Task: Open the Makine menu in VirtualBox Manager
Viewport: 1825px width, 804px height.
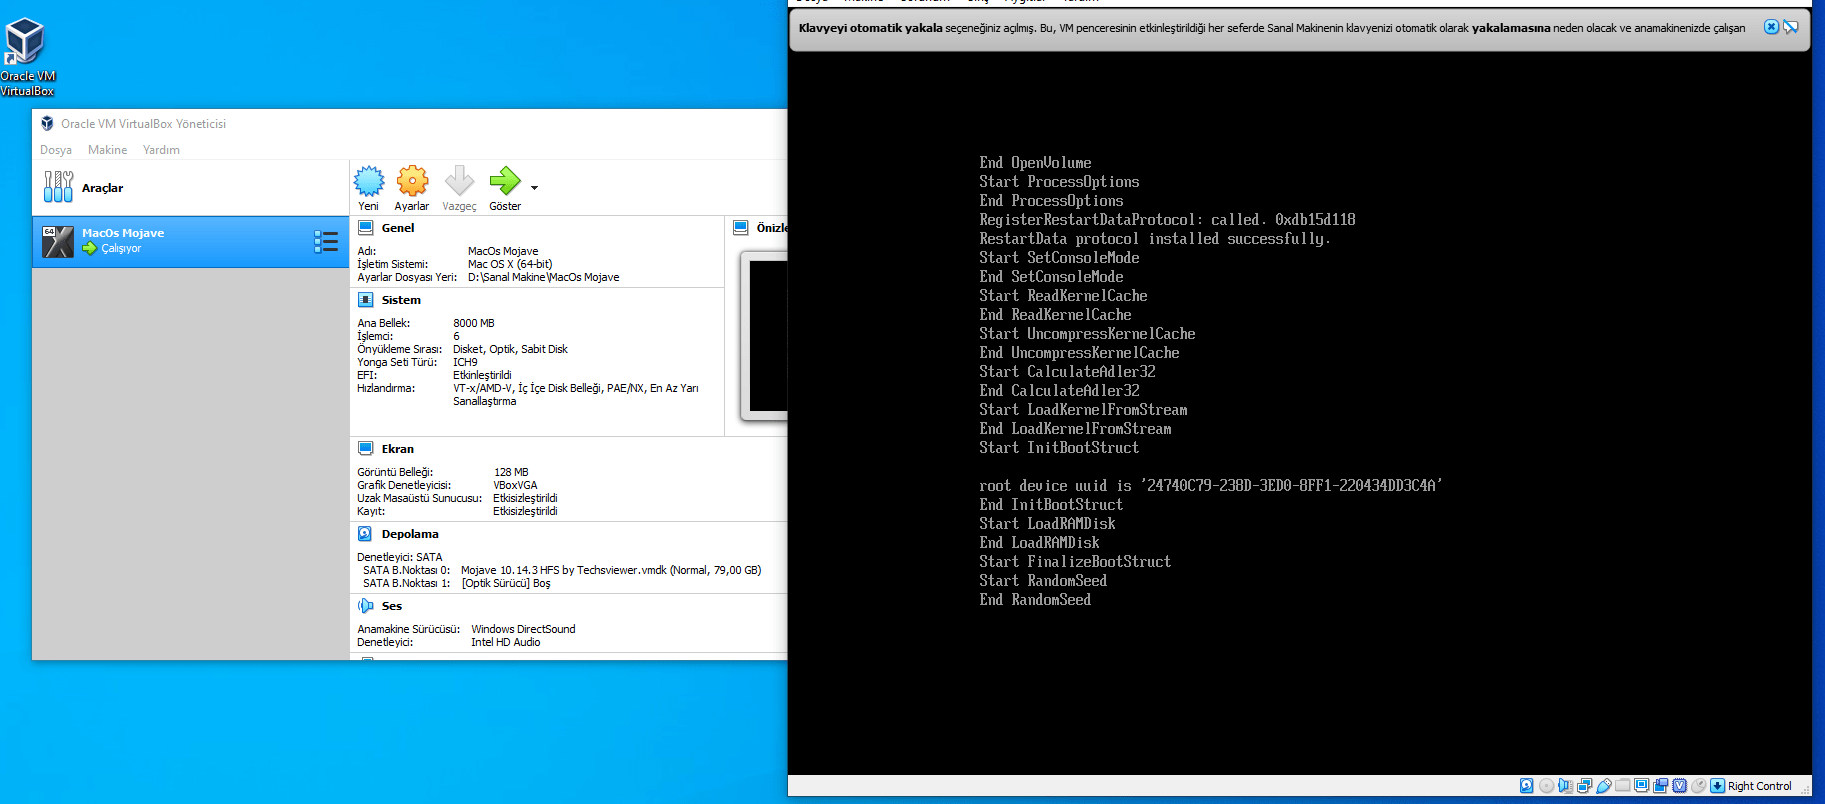Action: tap(107, 150)
